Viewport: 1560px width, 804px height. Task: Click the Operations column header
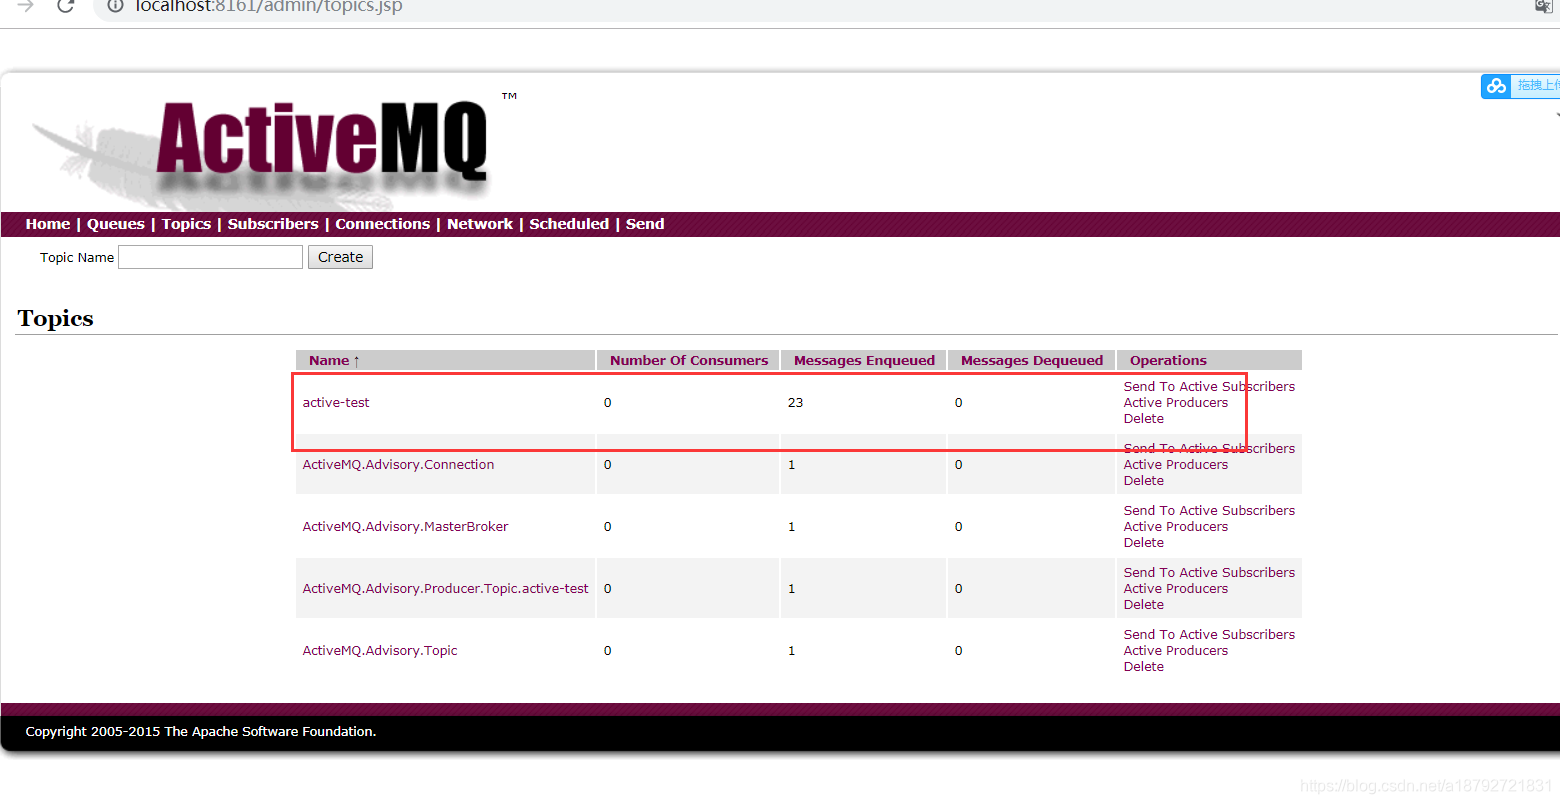pos(1168,360)
